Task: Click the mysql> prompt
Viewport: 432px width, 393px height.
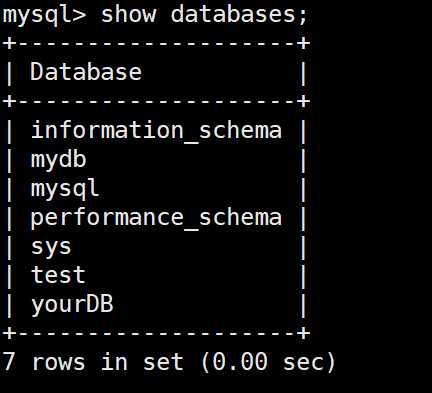Action: pyautogui.click(x=44, y=16)
